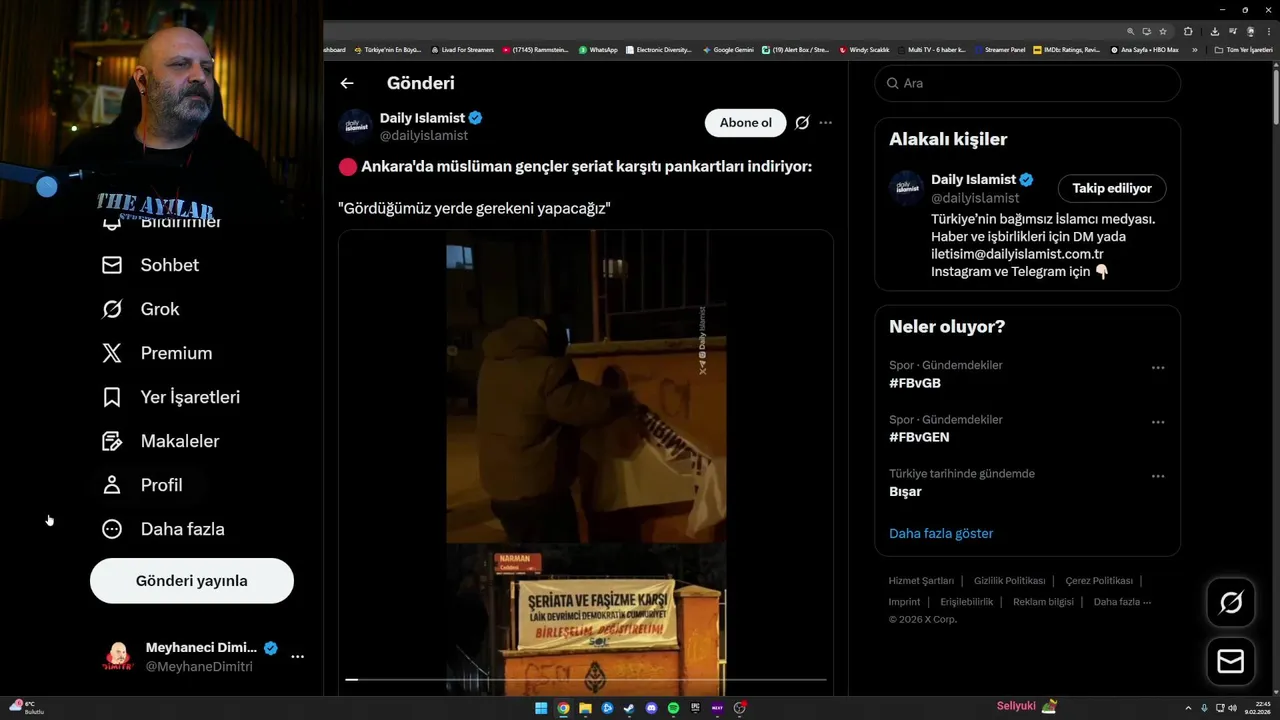Screen dimensions: 1280x720
Task: Open the Windows Start menu
Action: point(541,708)
